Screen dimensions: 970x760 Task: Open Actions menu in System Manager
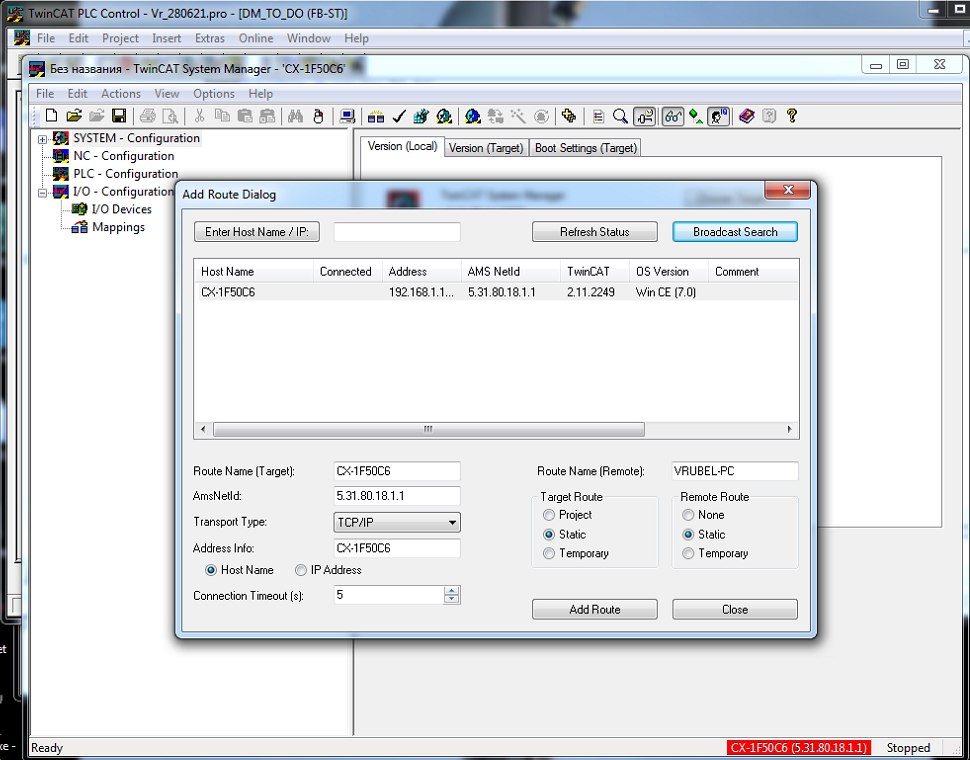click(x=121, y=93)
